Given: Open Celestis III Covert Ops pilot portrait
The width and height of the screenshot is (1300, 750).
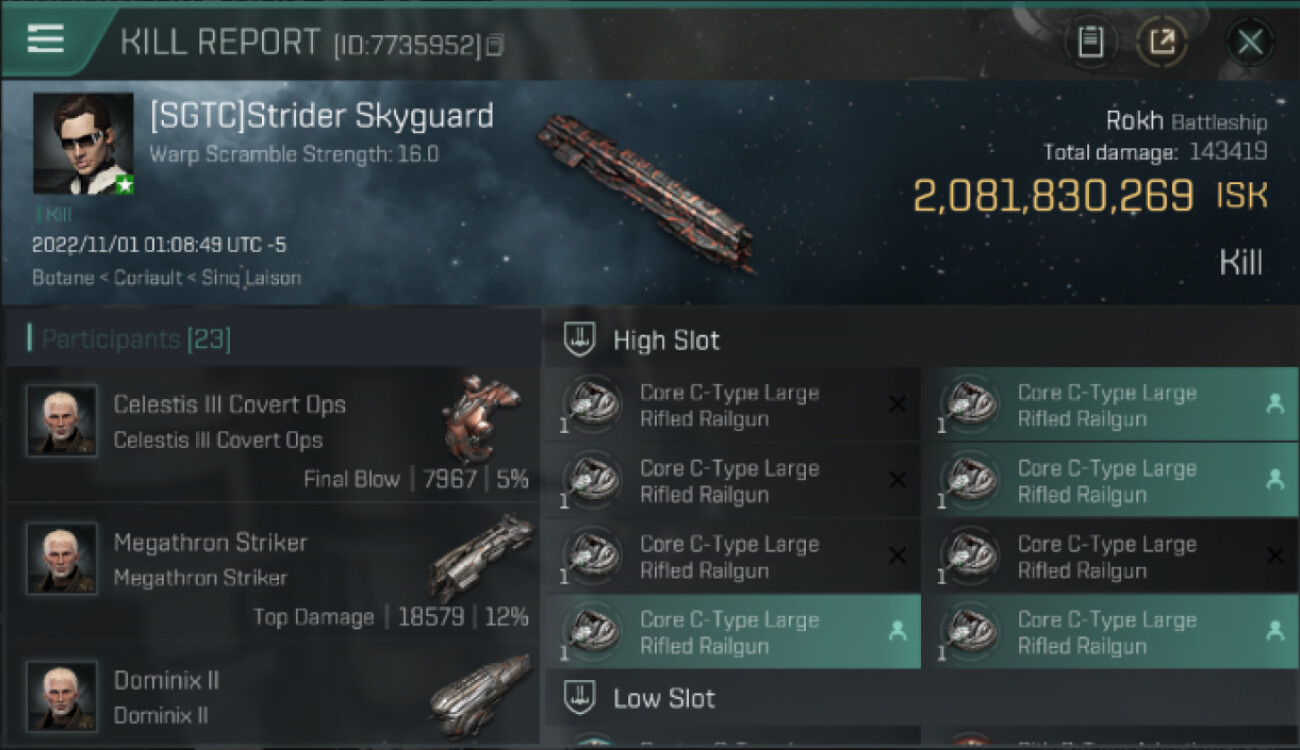Looking at the screenshot, I should coord(62,421).
